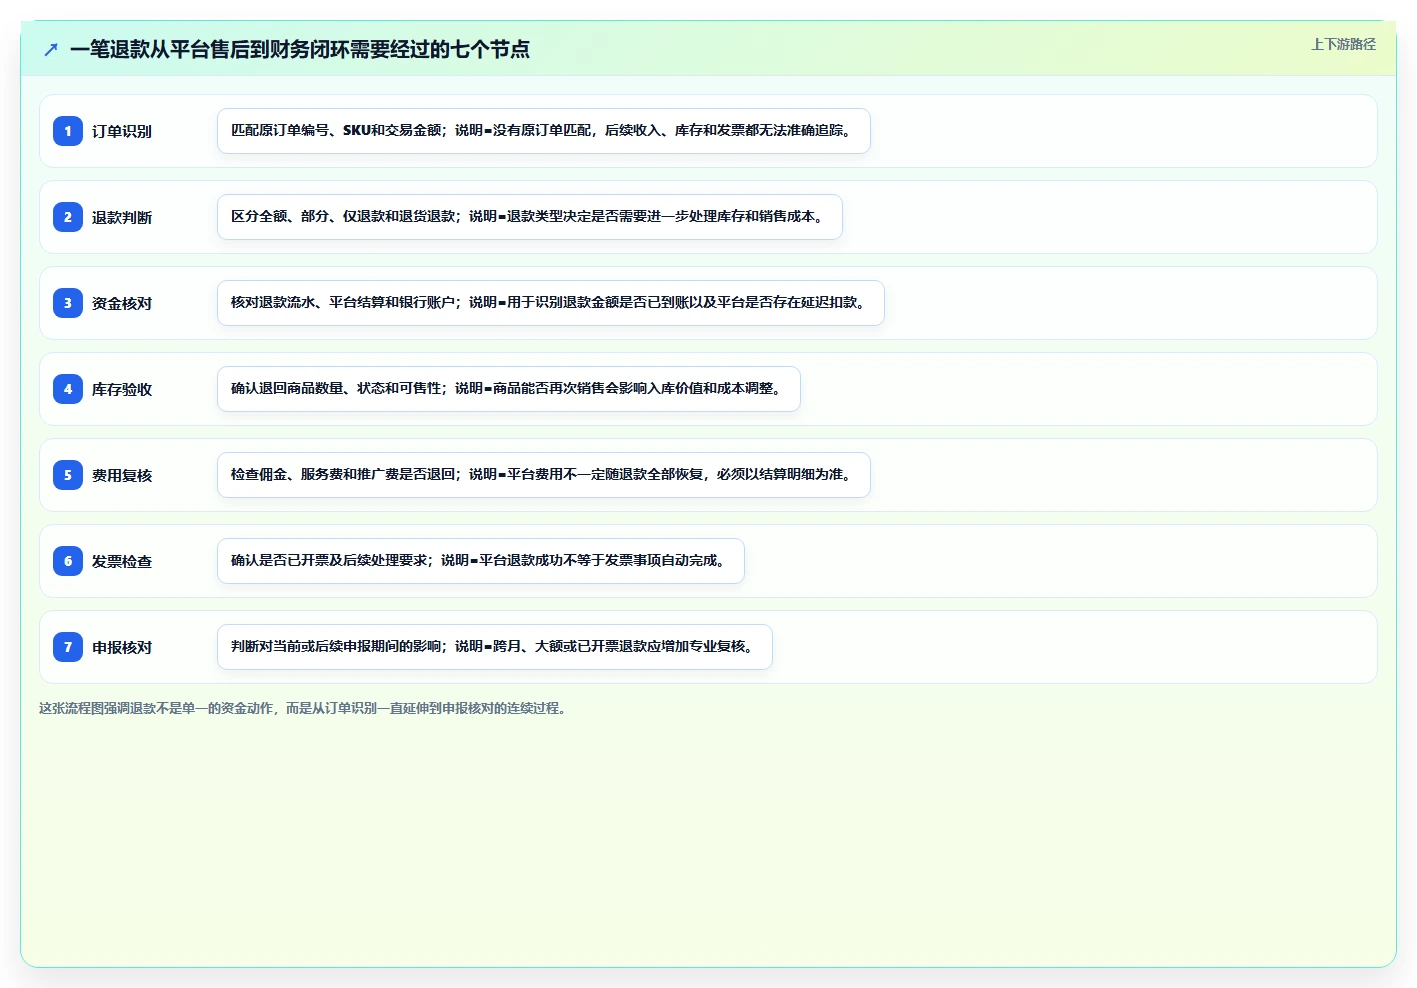Open the description box starting 核对退款流水

click(x=551, y=303)
